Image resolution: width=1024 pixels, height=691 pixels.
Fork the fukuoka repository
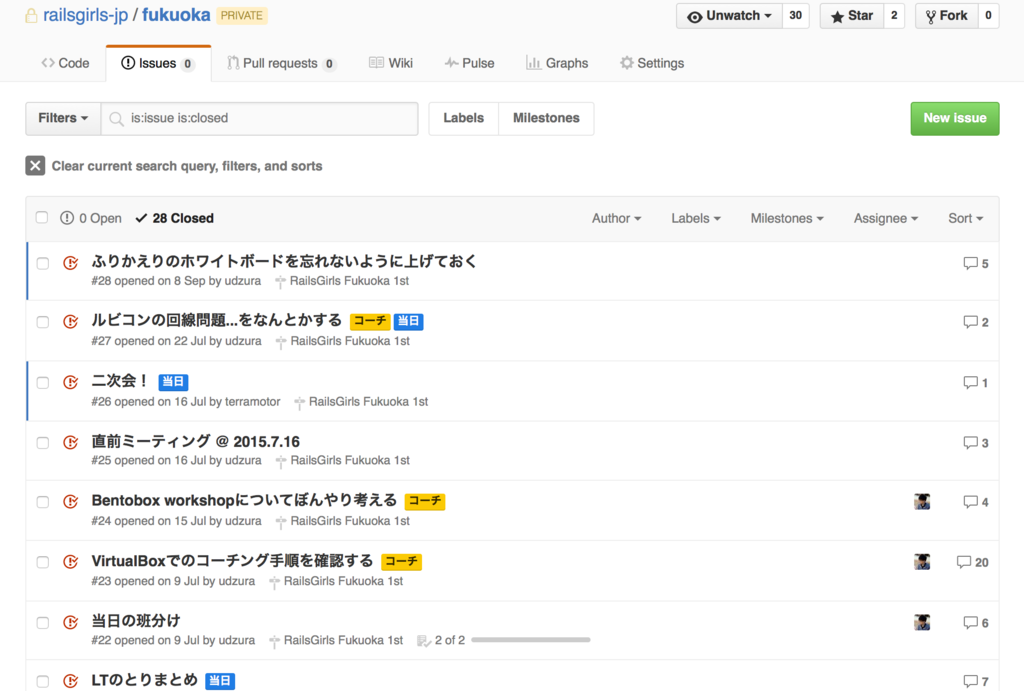coord(946,16)
